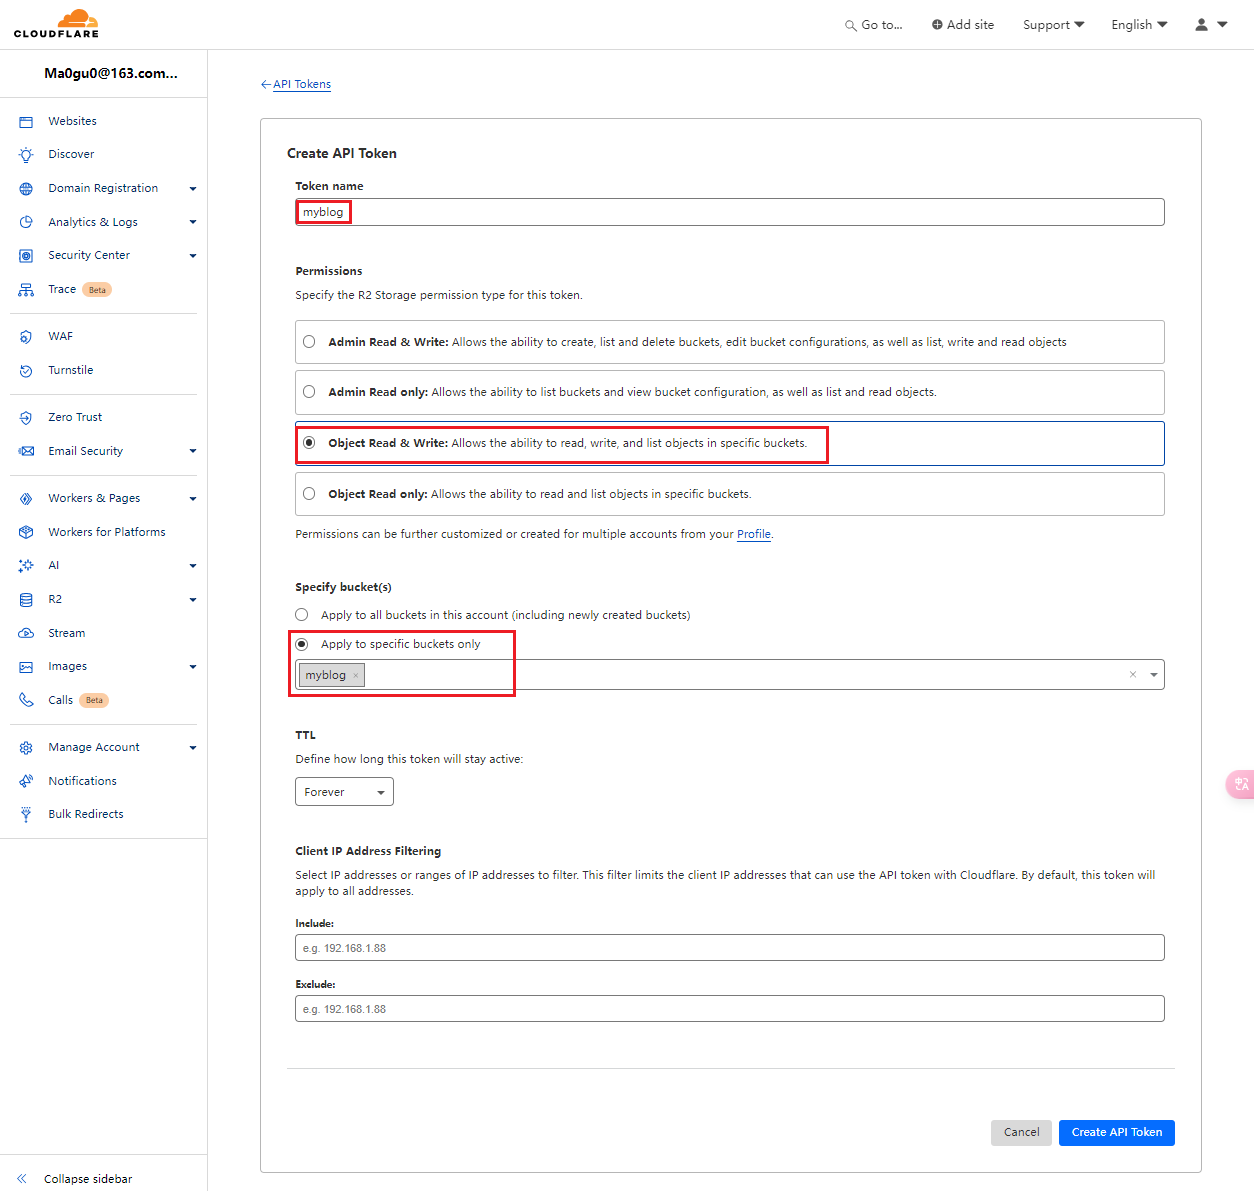
Task: Click the Analytics & Logs clock icon
Action: [26, 223]
